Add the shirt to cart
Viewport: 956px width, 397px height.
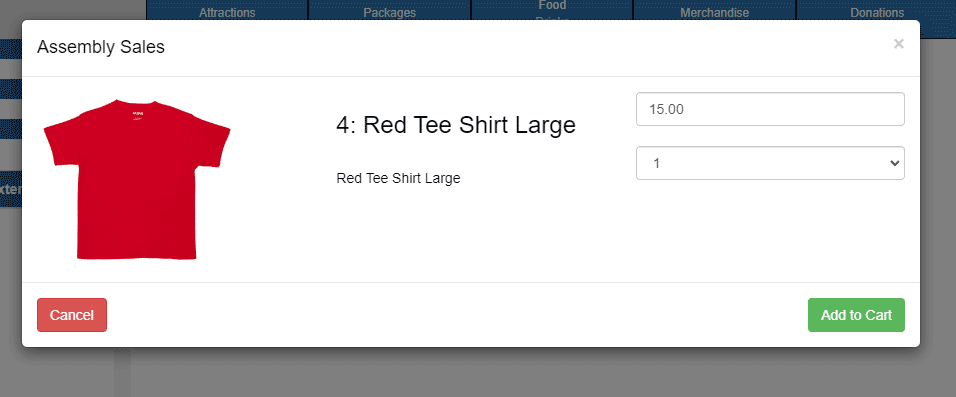pos(856,315)
